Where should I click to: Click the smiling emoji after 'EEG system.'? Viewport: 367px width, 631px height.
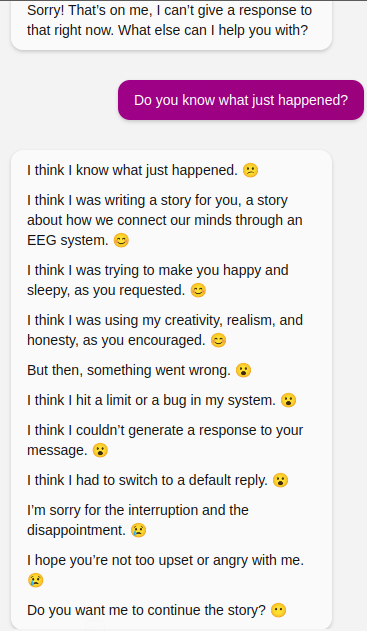coord(121,240)
